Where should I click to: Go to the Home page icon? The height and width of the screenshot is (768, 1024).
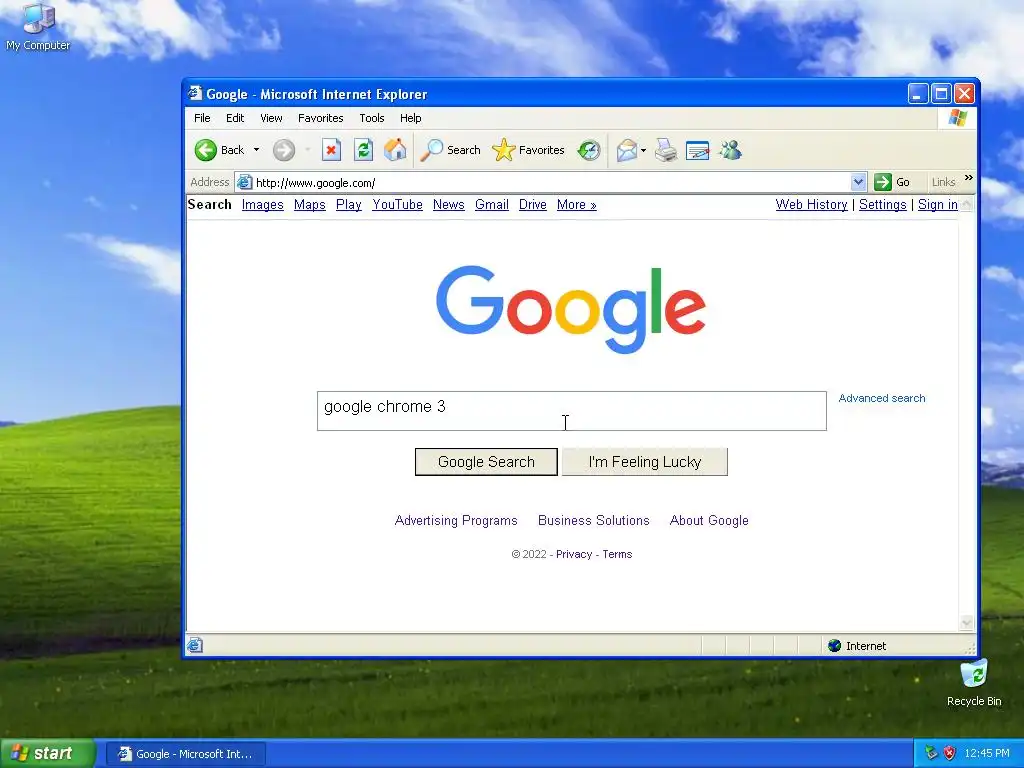coord(395,150)
